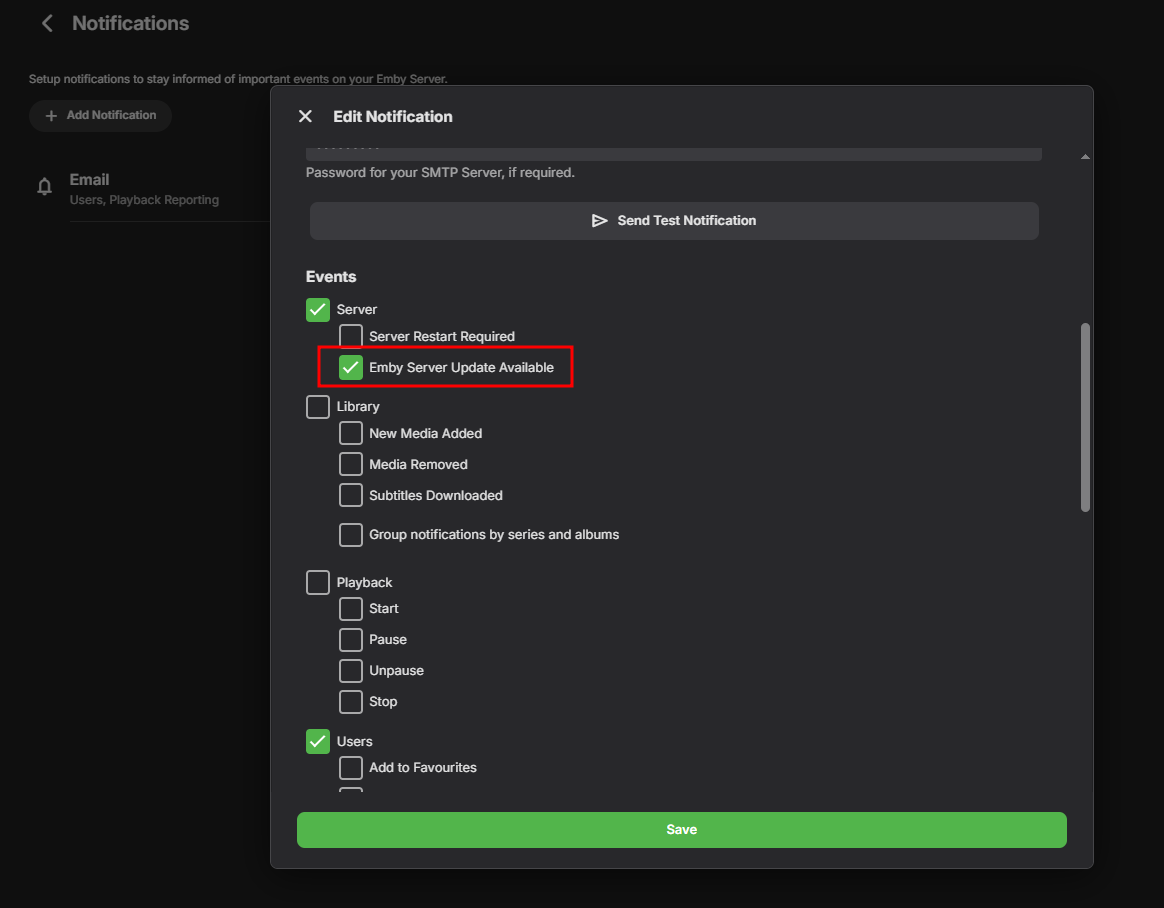
Task: Click the SMTP password input field
Action: (674, 153)
